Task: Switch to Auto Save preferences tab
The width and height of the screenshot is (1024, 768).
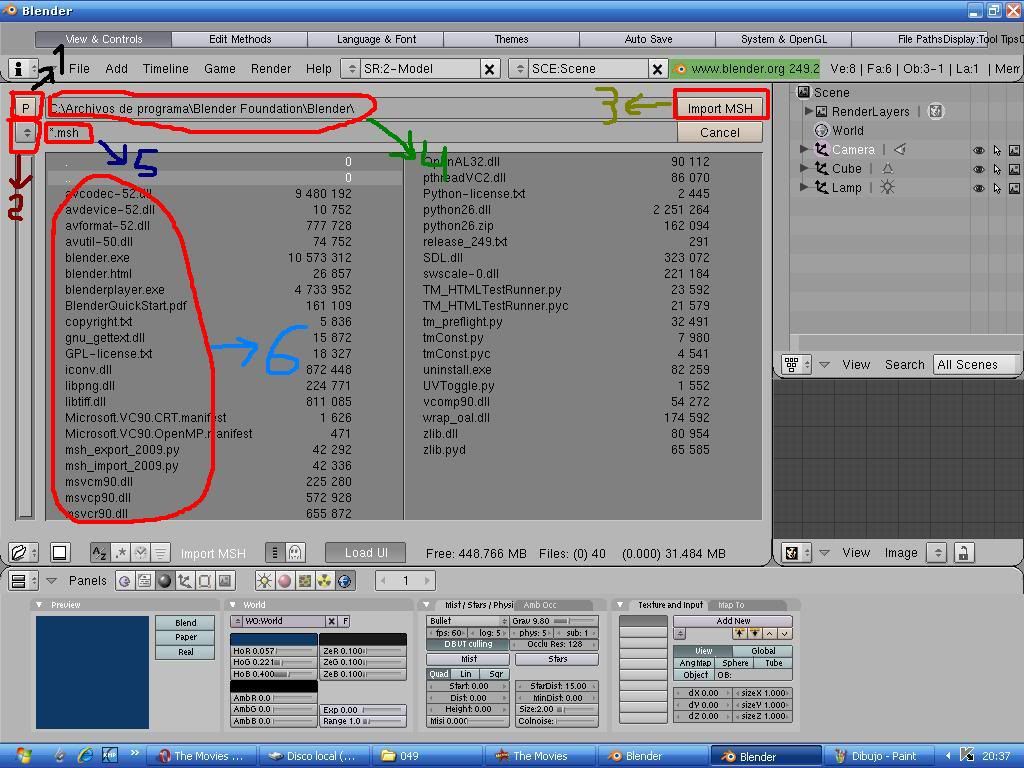Action: click(x=648, y=39)
